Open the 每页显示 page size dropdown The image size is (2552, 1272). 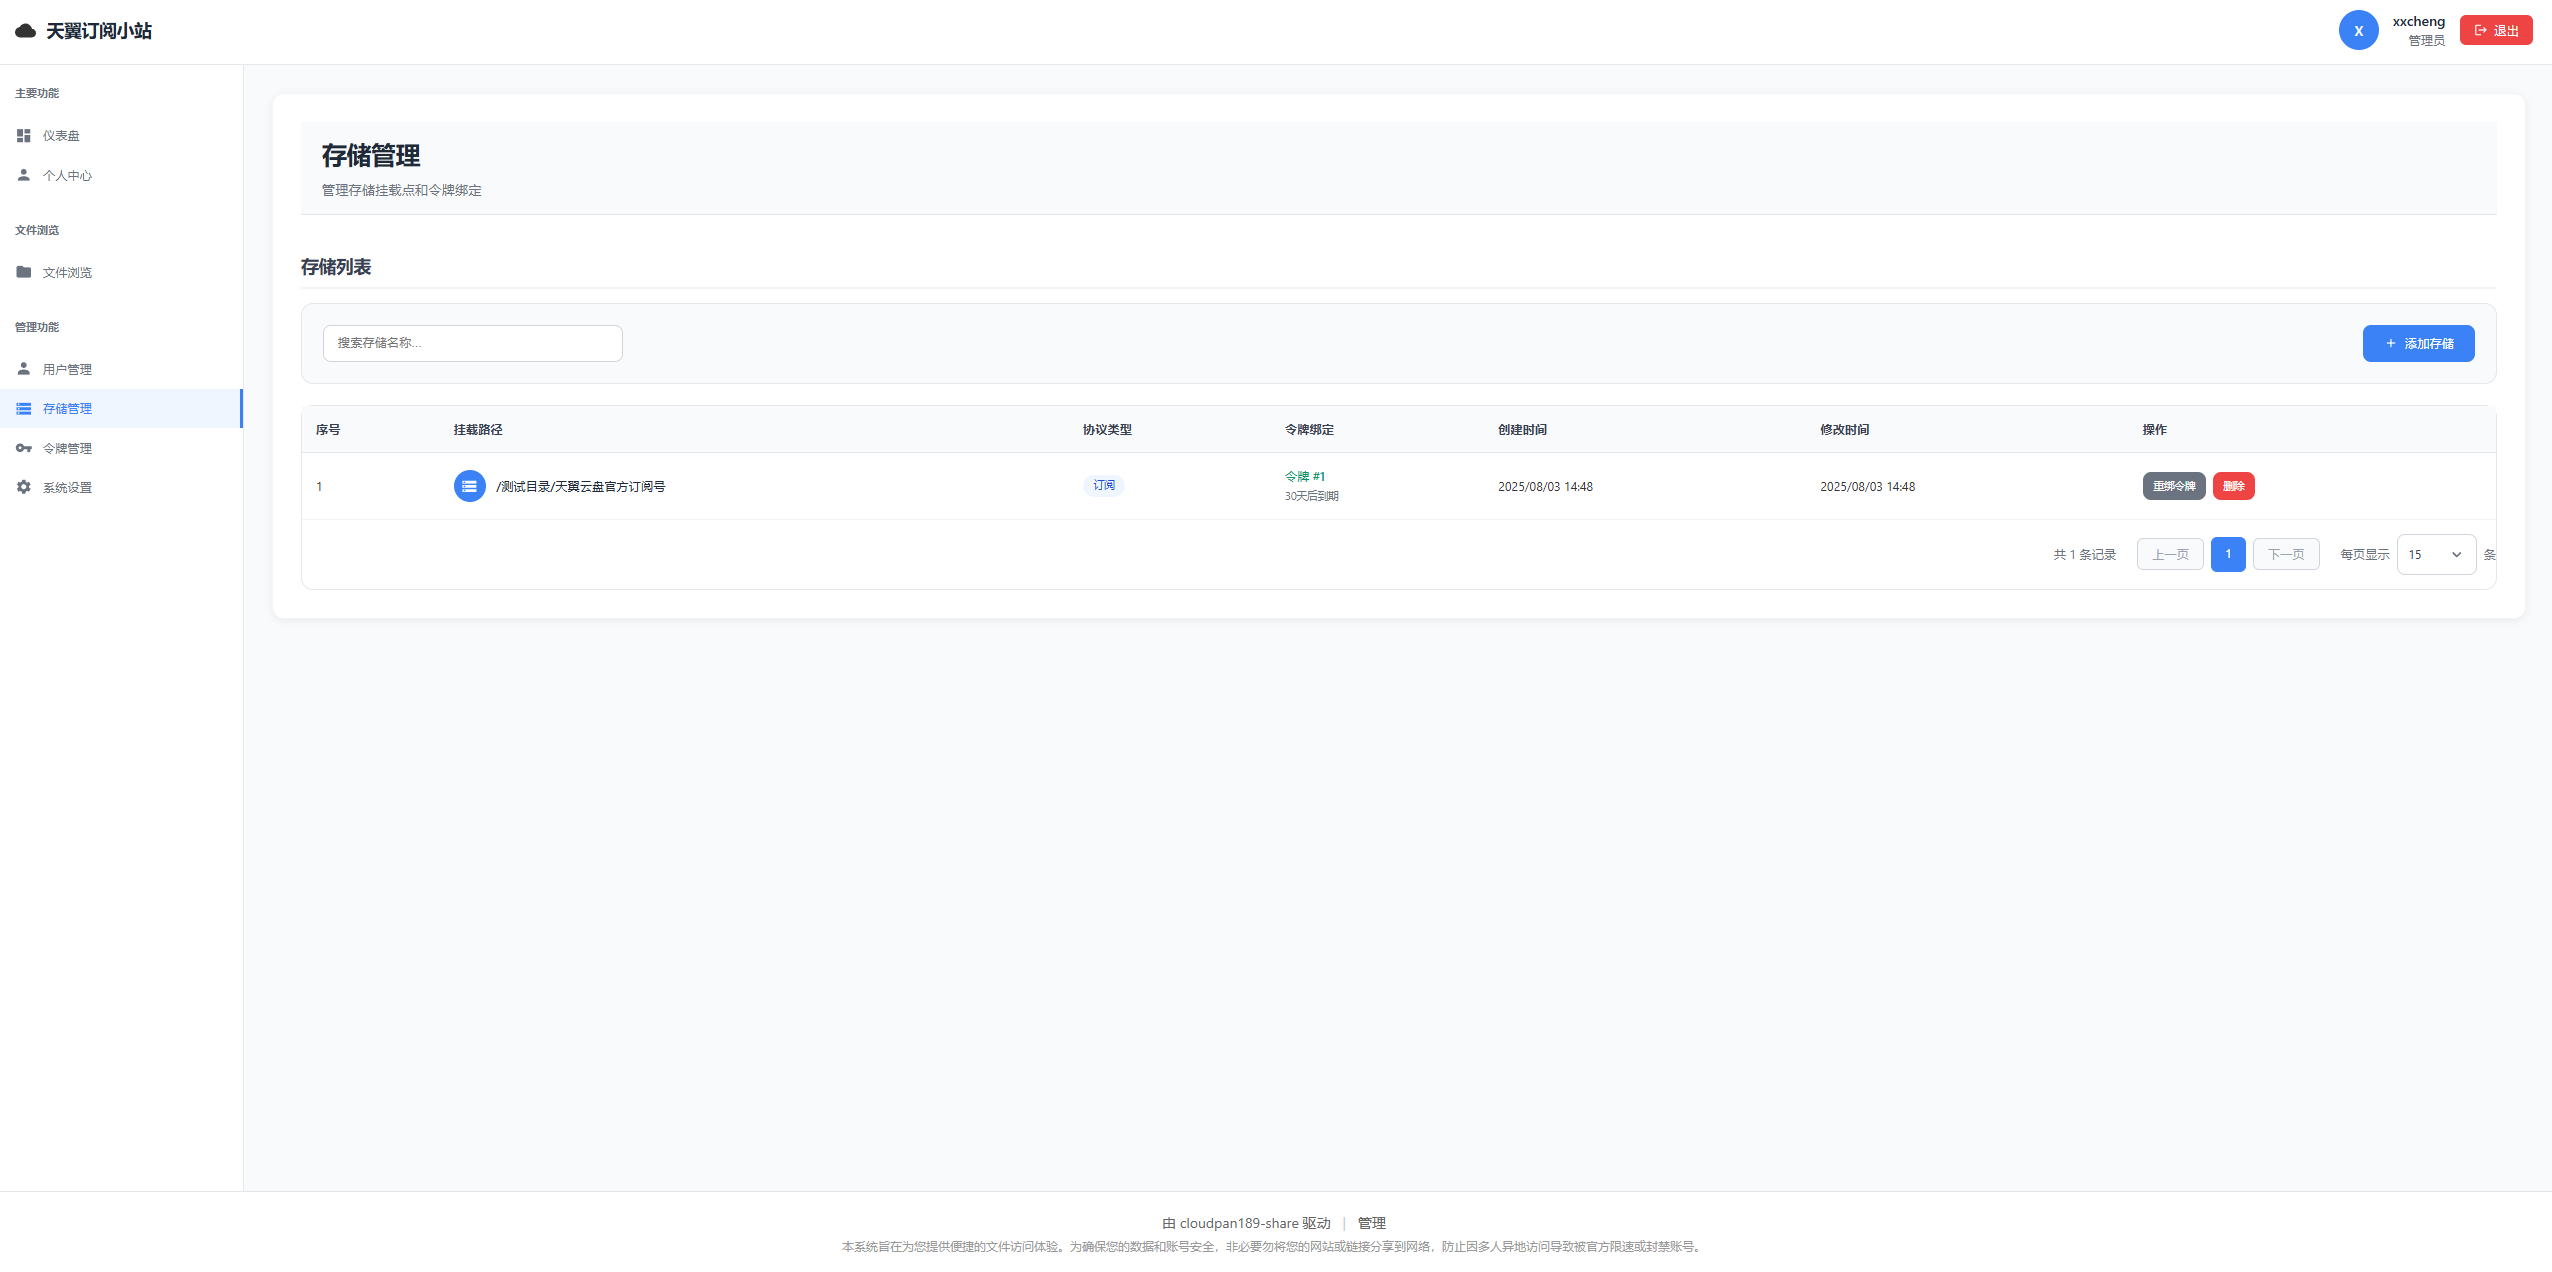pyautogui.click(x=2435, y=554)
